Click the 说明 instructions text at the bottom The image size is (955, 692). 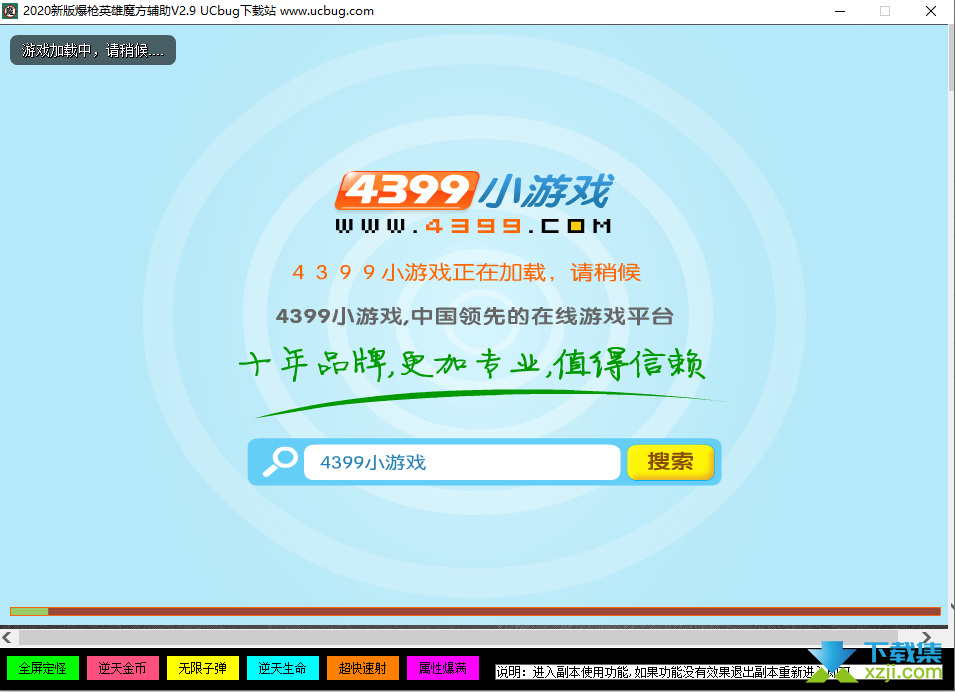coord(672,672)
